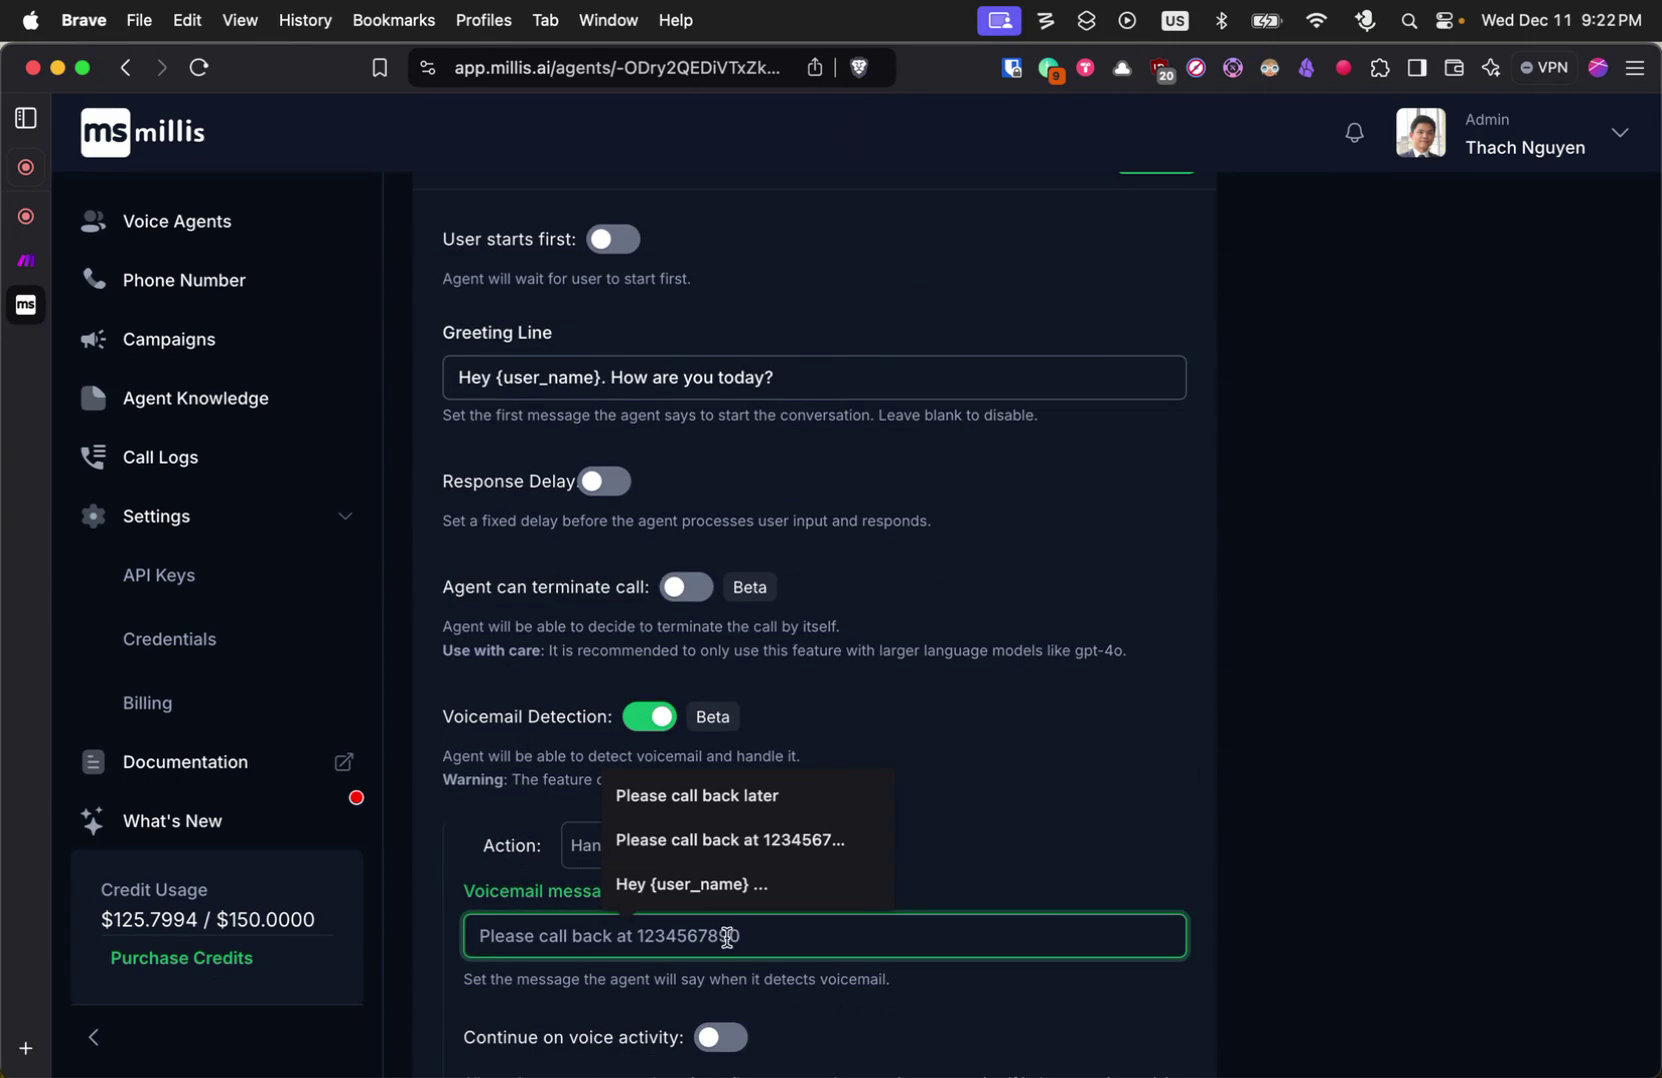
Task: Toggle the brave VPN button
Action: click(x=1544, y=67)
